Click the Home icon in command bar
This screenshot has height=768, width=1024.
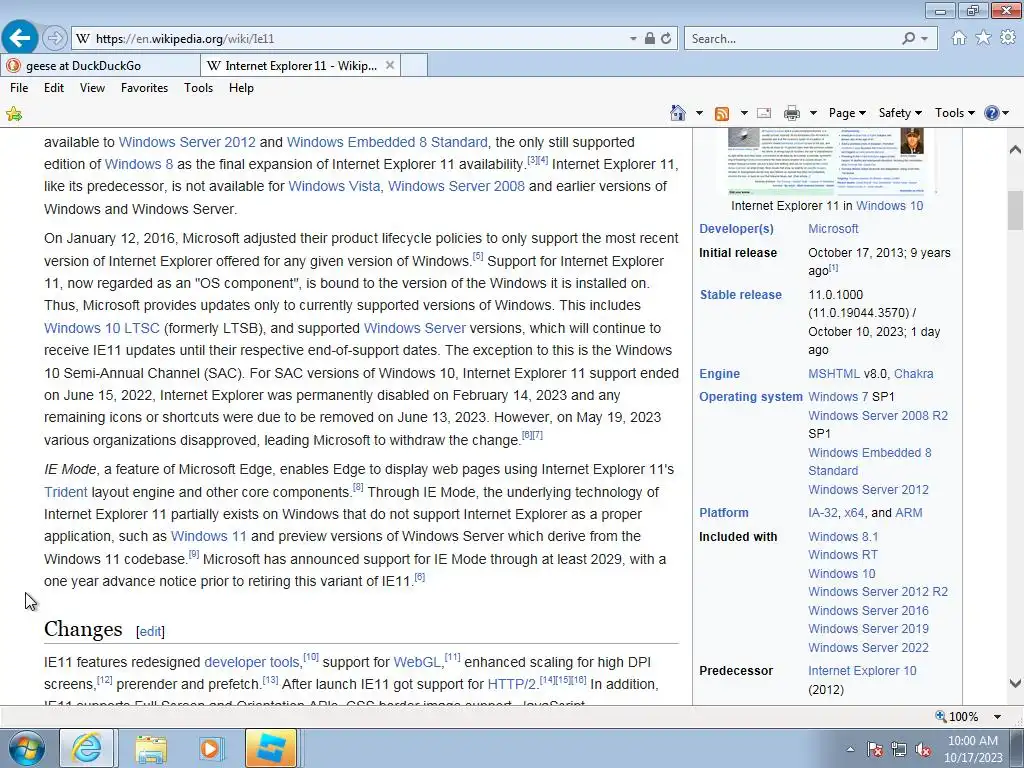tap(678, 113)
